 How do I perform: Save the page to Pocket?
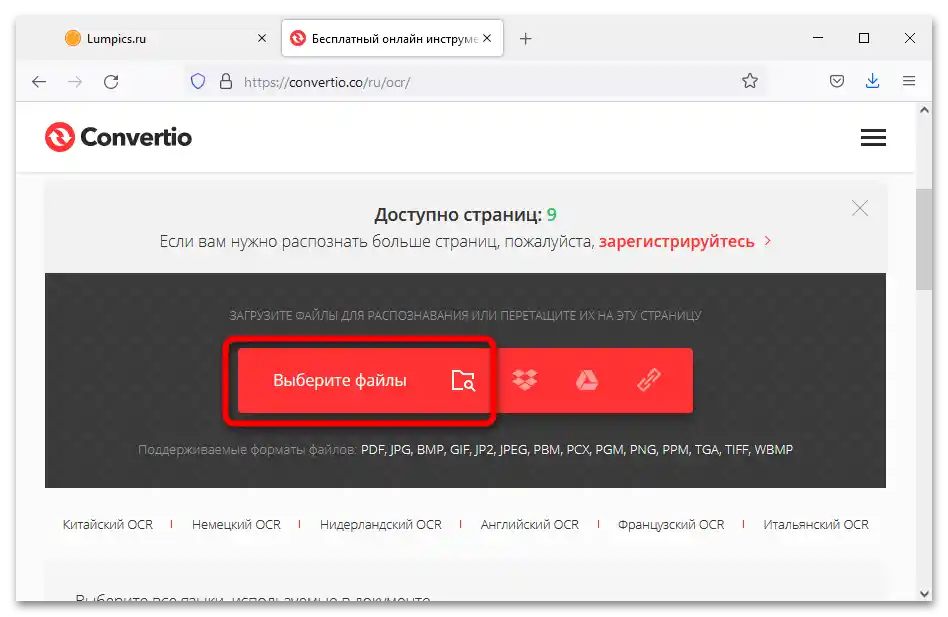(x=837, y=81)
